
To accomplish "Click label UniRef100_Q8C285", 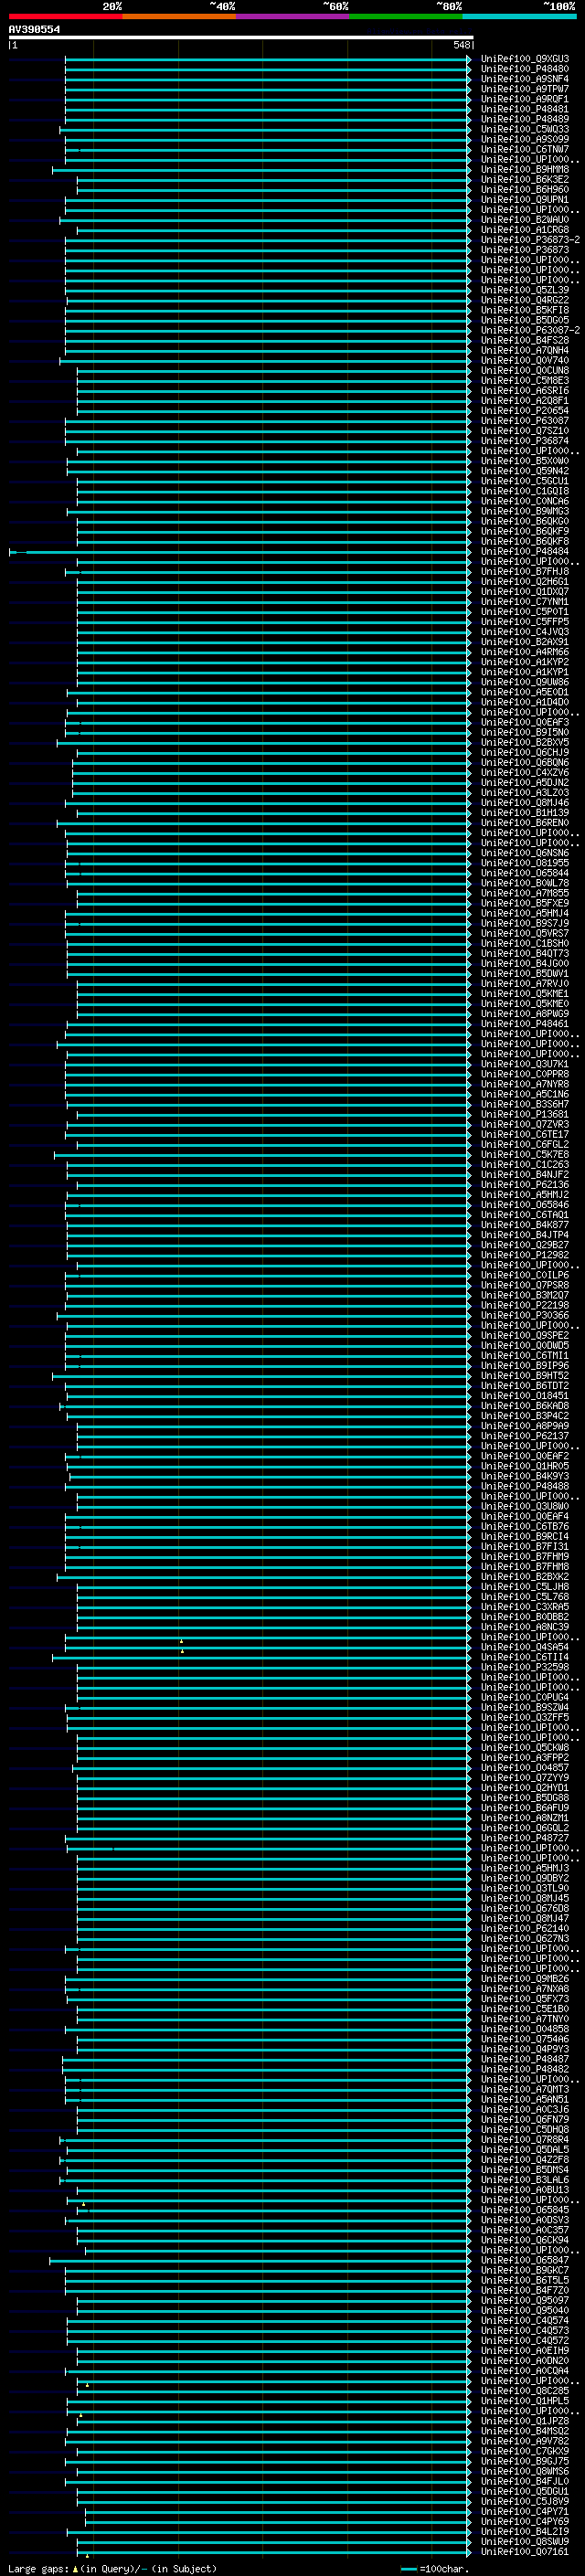I will [x=525, y=2391].
